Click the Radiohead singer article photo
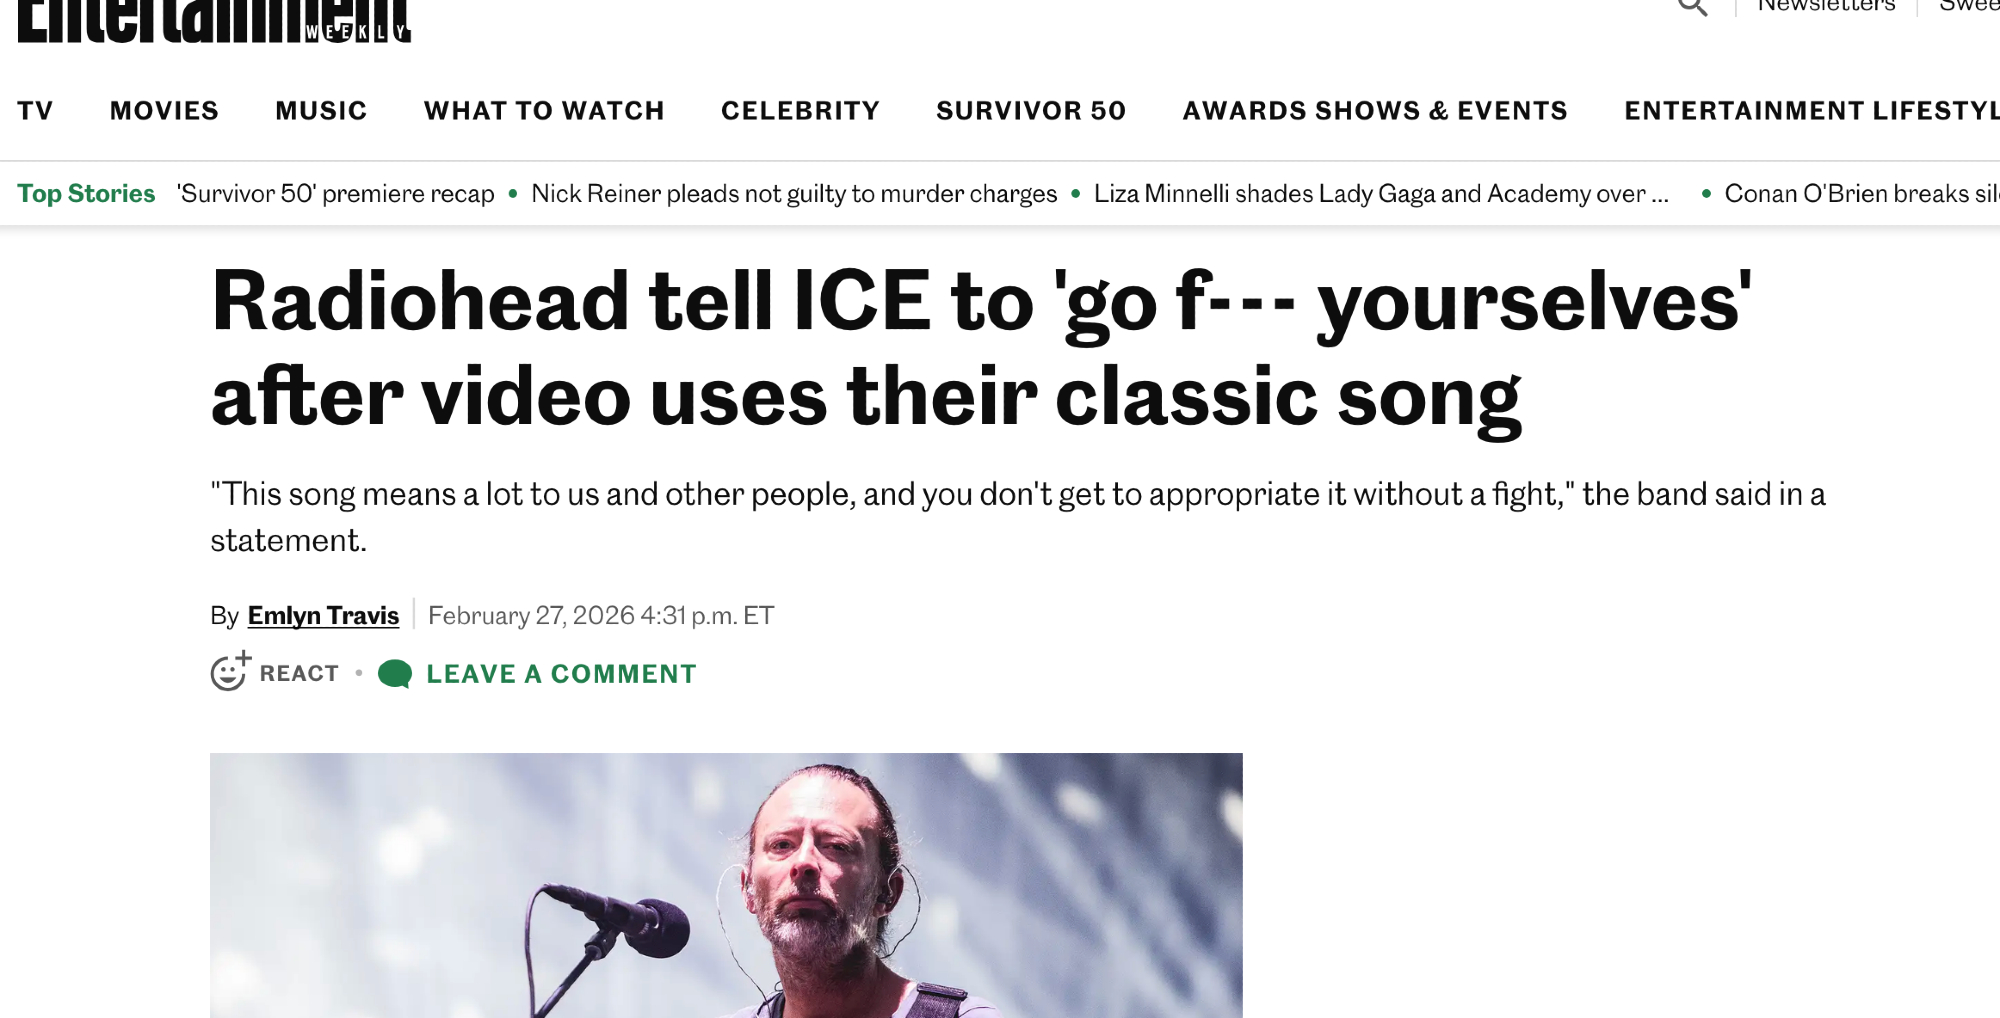The image size is (2000, 1018). (726, 885)
